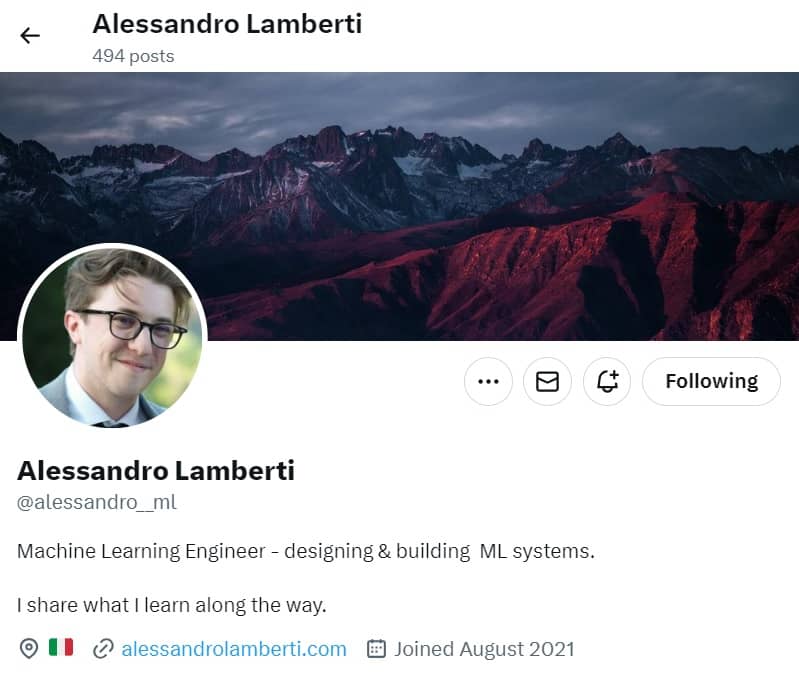Click the 'ML systems' words in bio

[537, 551]
